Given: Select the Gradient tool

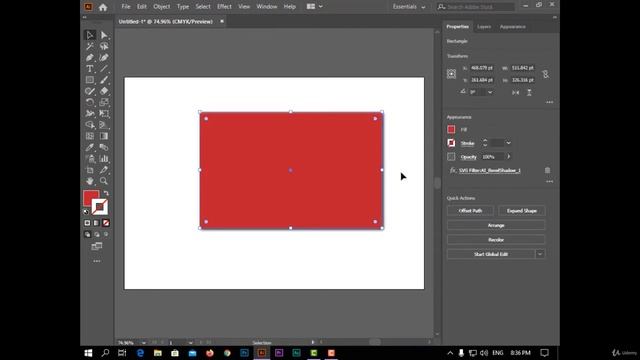Looking at the screenshot, I should tap(104, 136).
